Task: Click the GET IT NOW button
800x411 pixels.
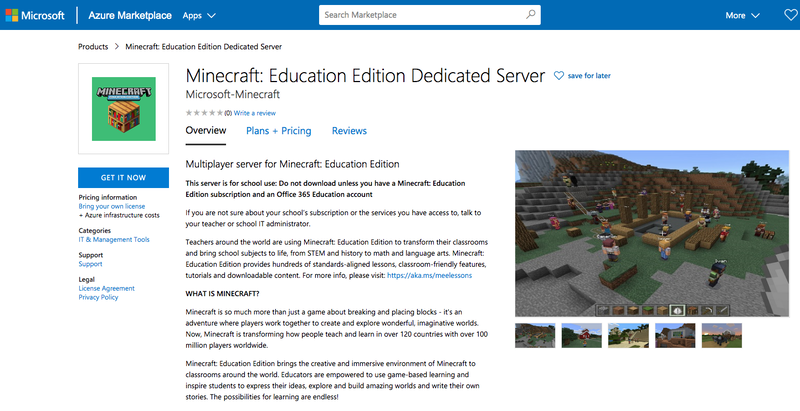Action: coord(123,177)
